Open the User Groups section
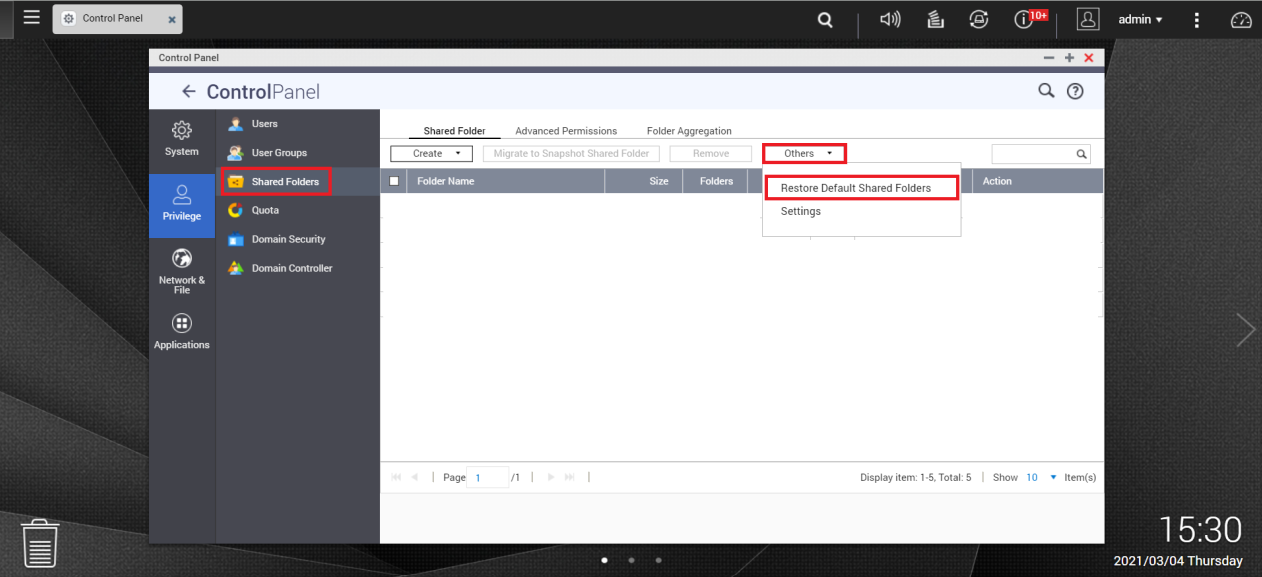 298,153
